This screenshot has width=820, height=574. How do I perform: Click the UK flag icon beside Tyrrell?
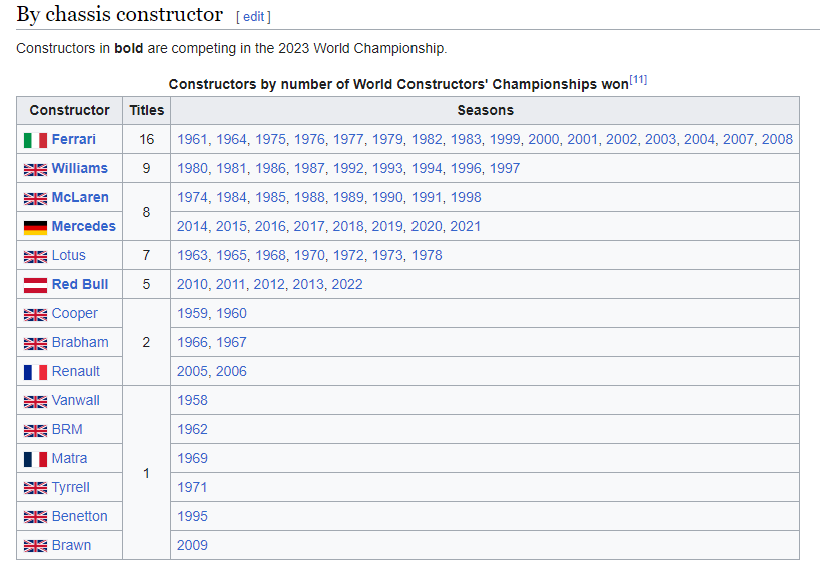tap(35, 488)
